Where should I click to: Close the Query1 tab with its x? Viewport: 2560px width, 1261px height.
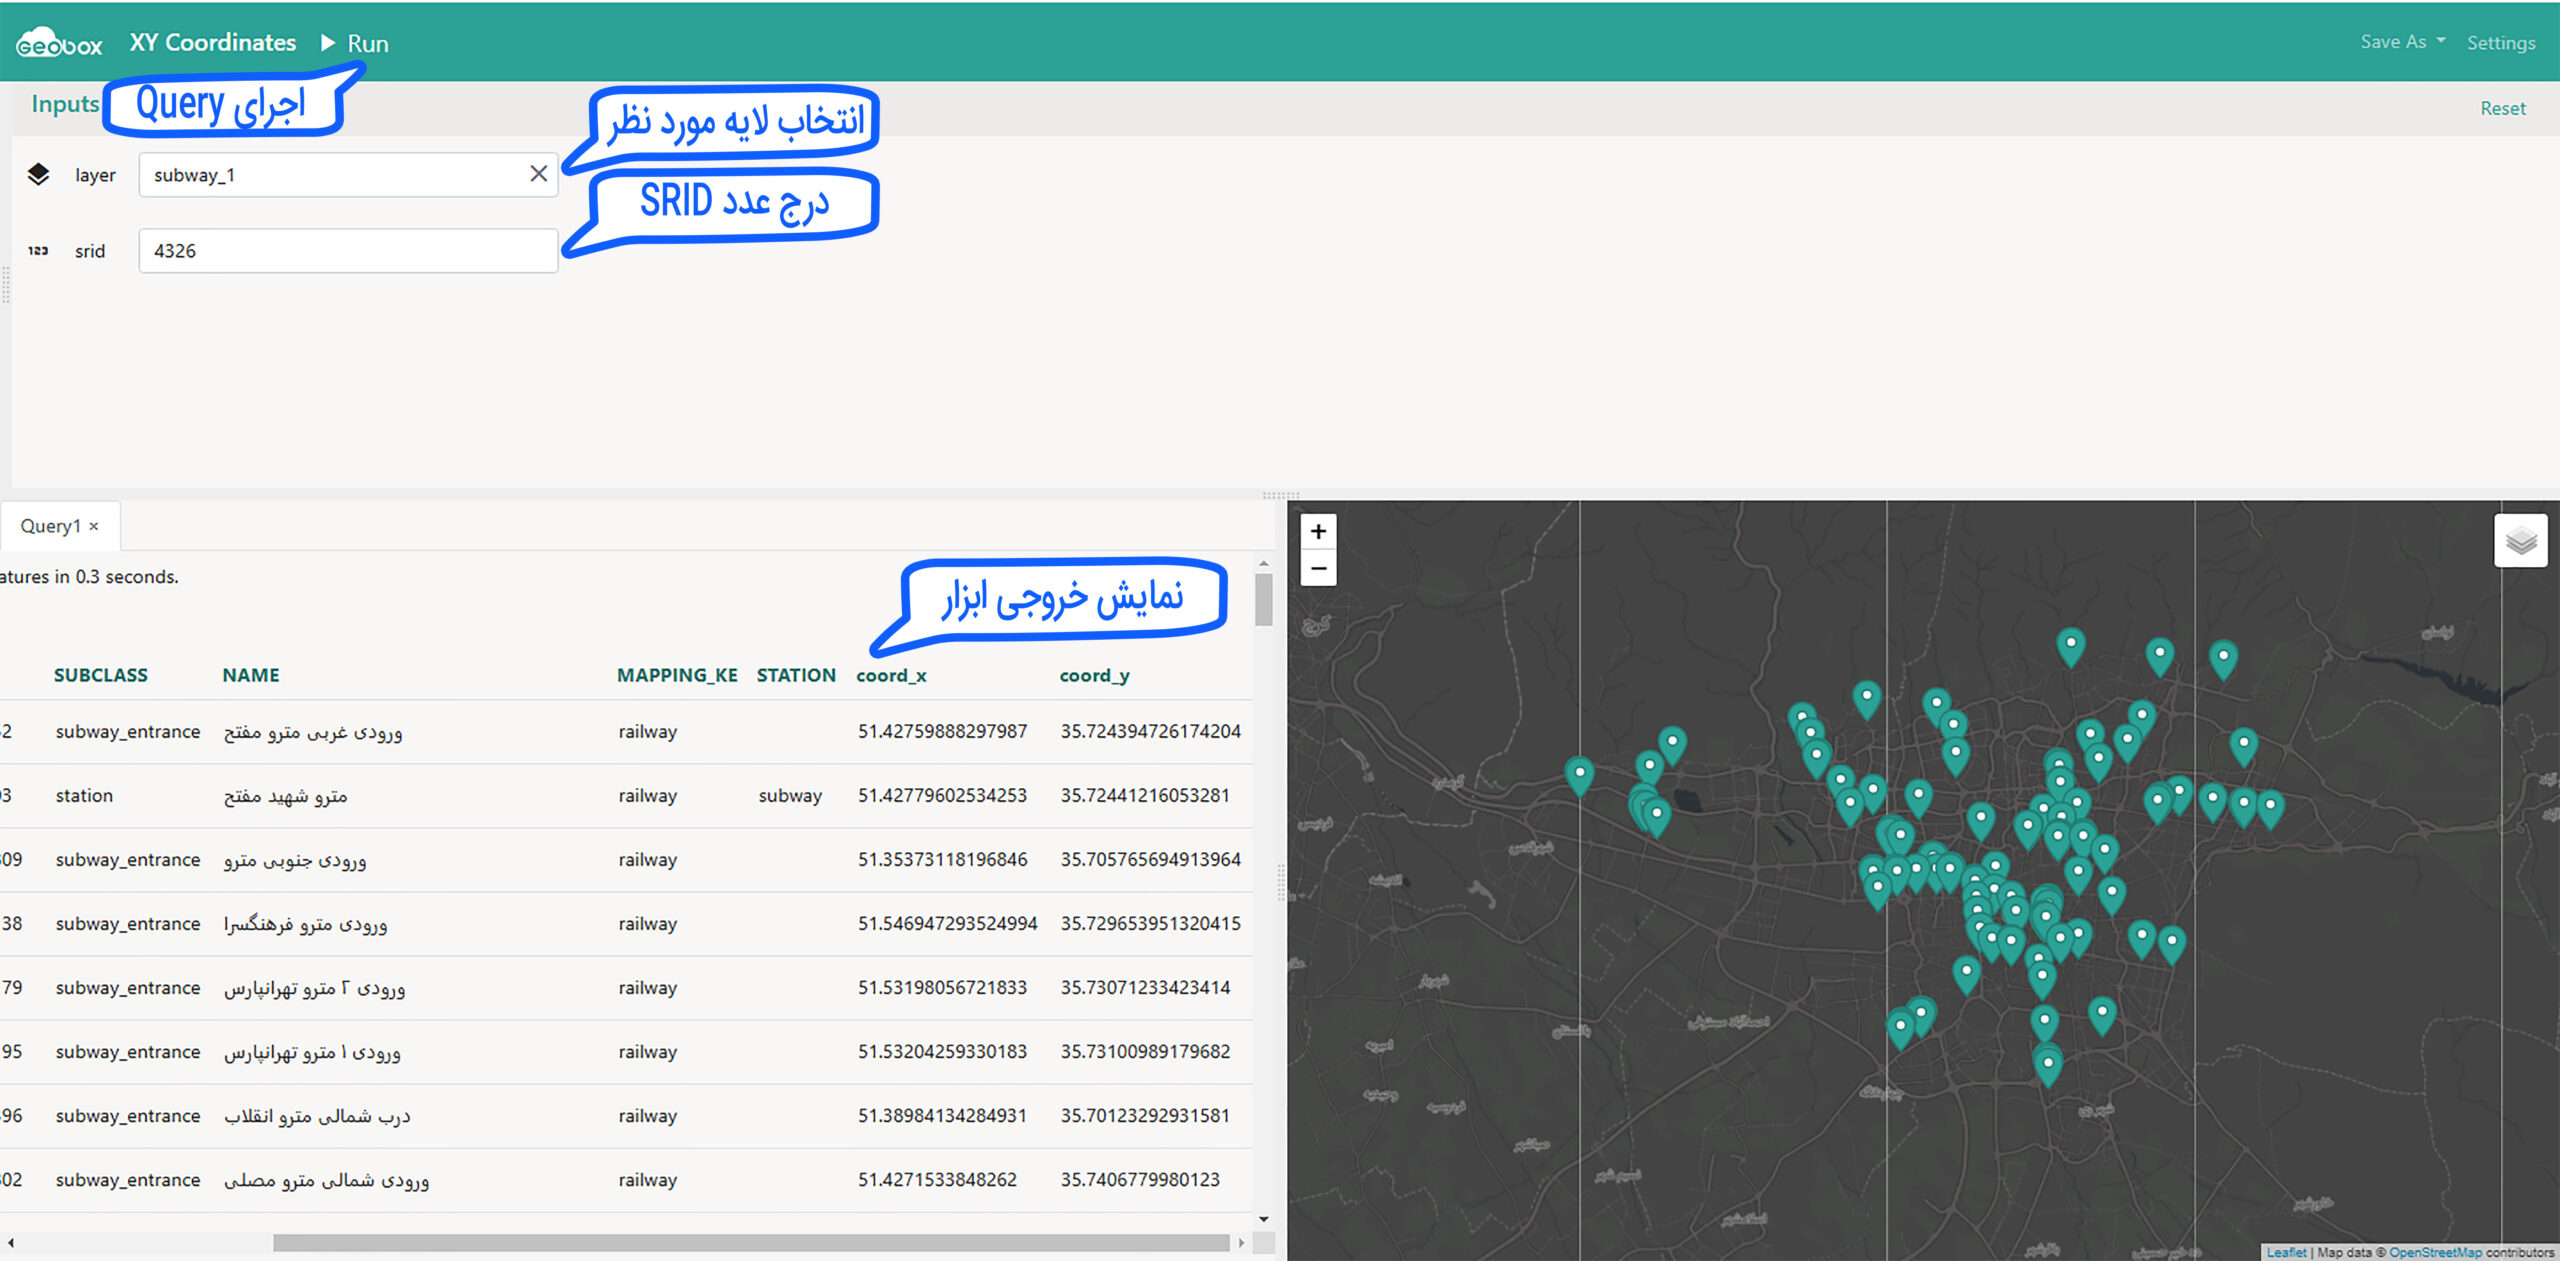pyautogui.click(x=94, y=526)
